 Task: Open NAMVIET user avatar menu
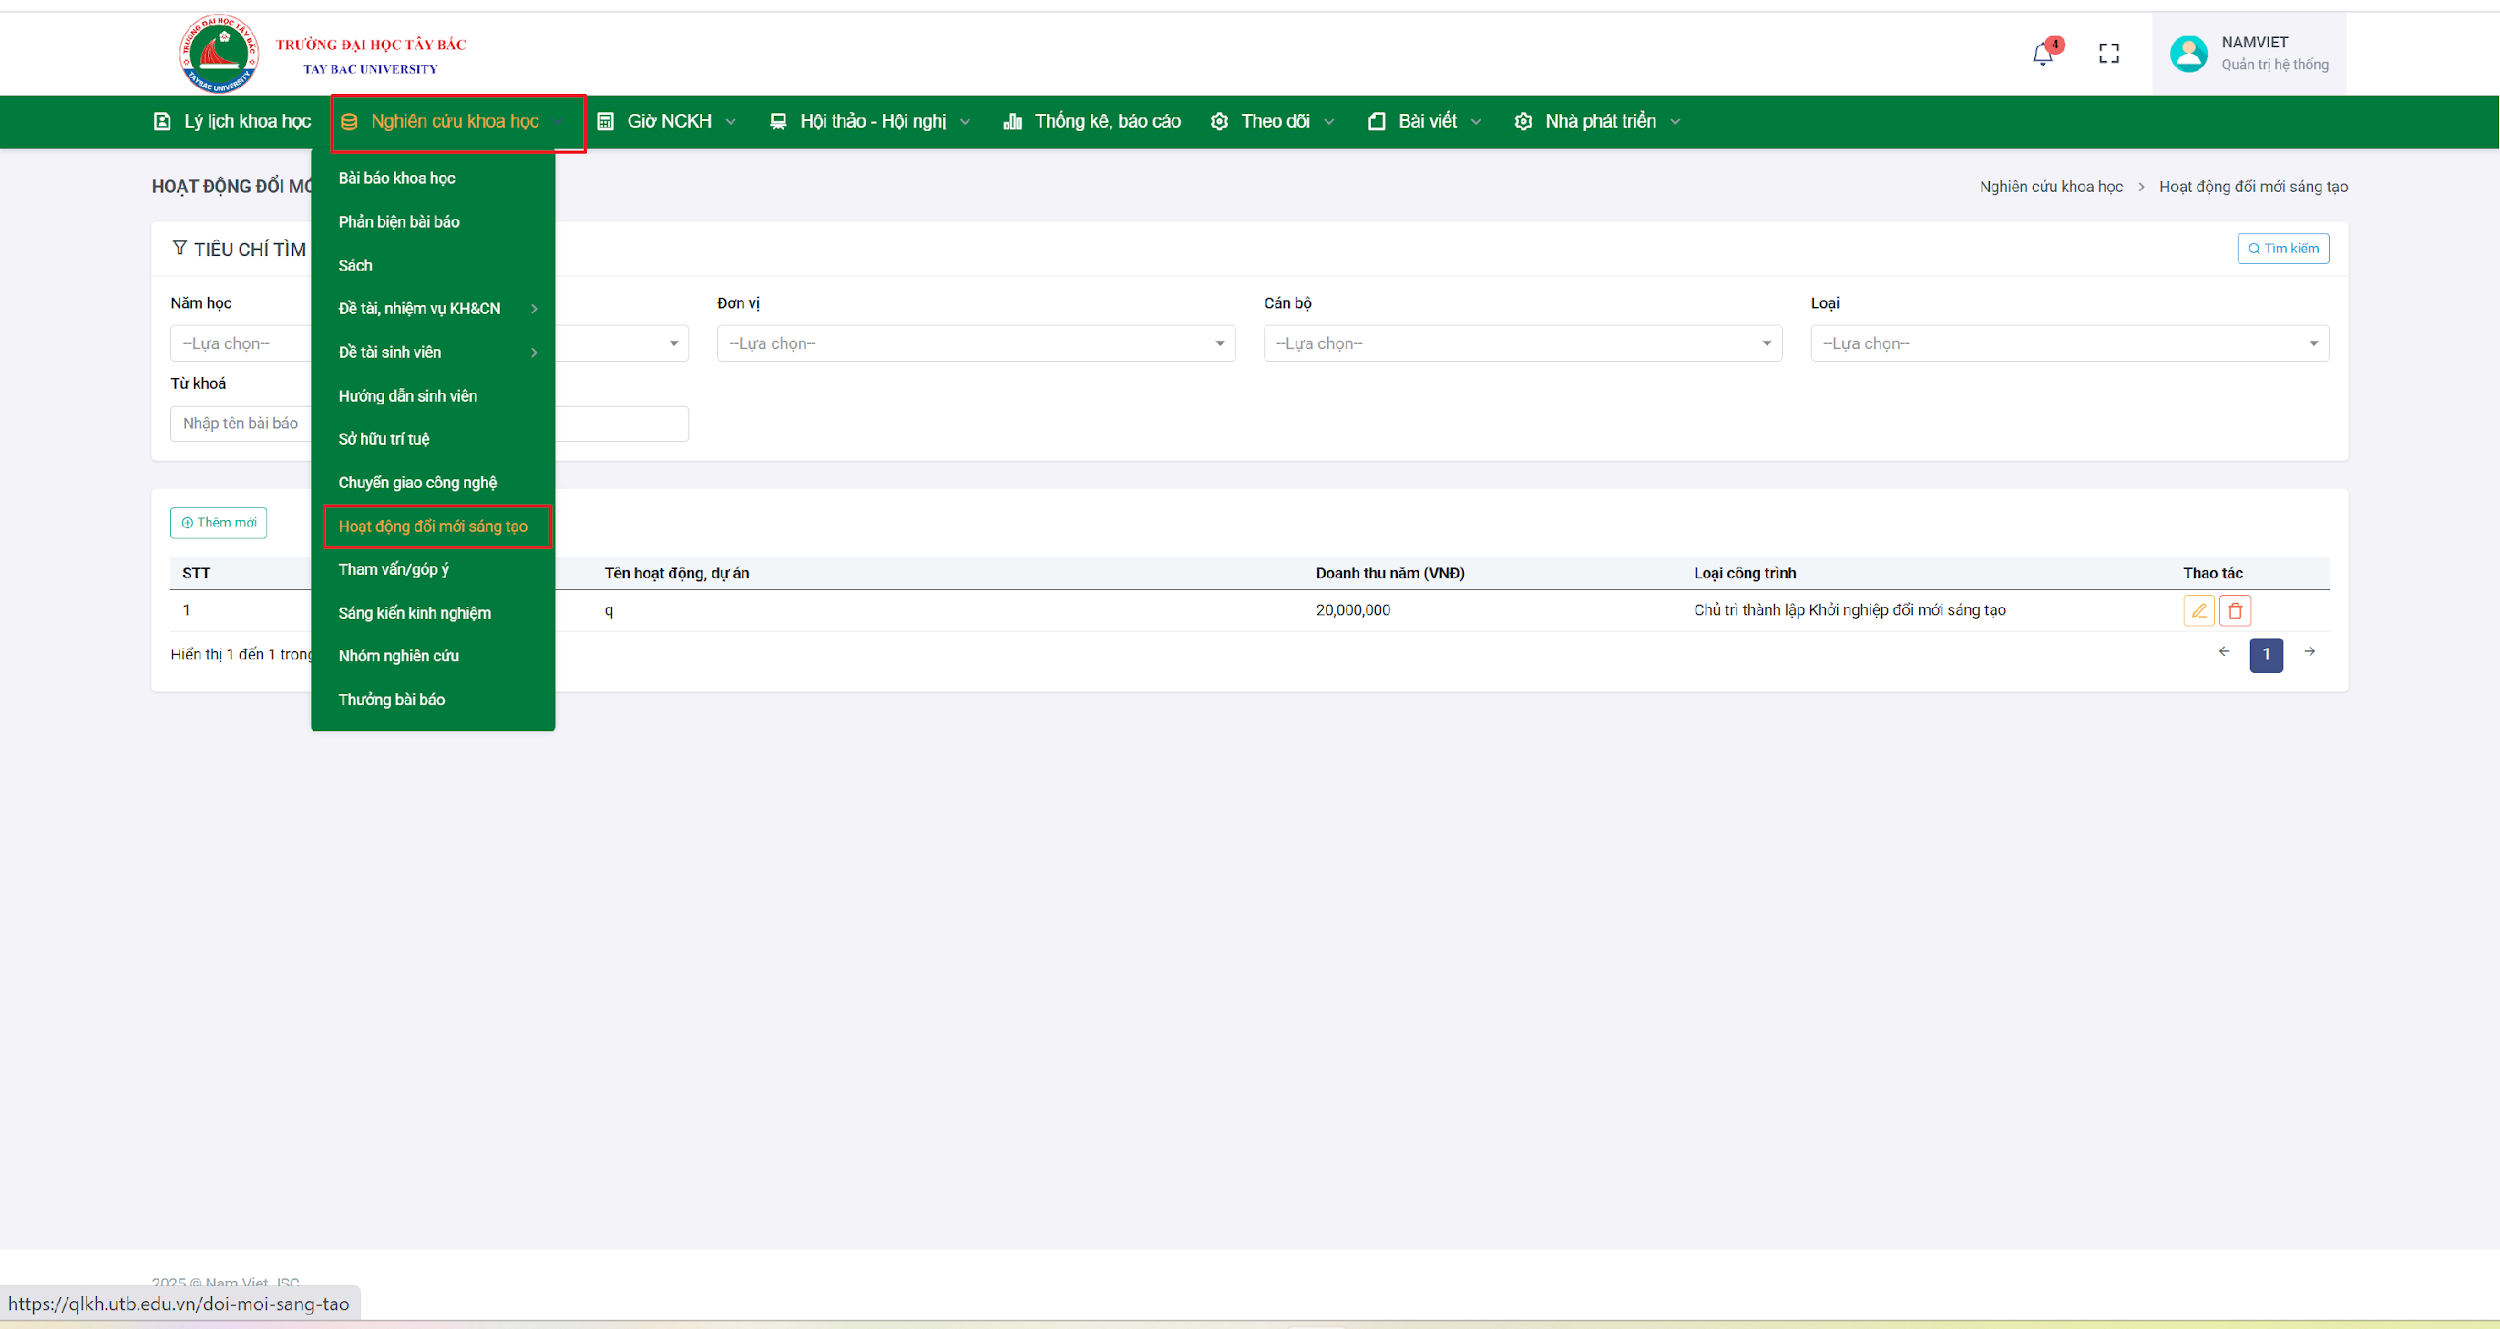click(2187, 54)
